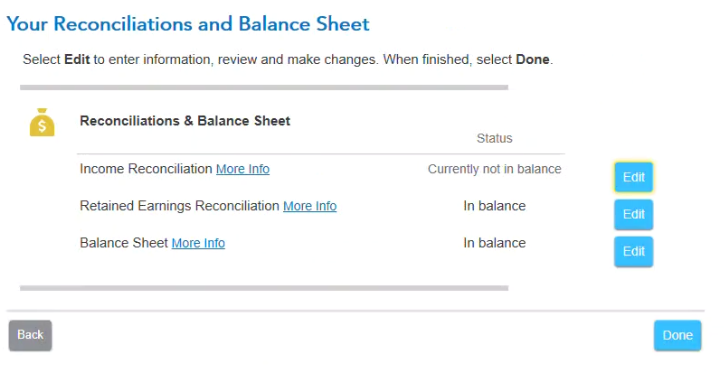Click Retained Earnings 'In balance' status
The height and width of the screenshot is (378, 725).
click(494, 206)
